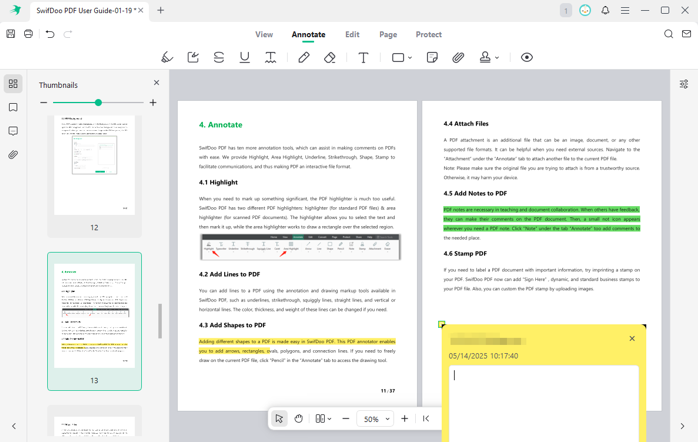Zoom in with the plus button
The image size is (699, 442).
point(404,418)
